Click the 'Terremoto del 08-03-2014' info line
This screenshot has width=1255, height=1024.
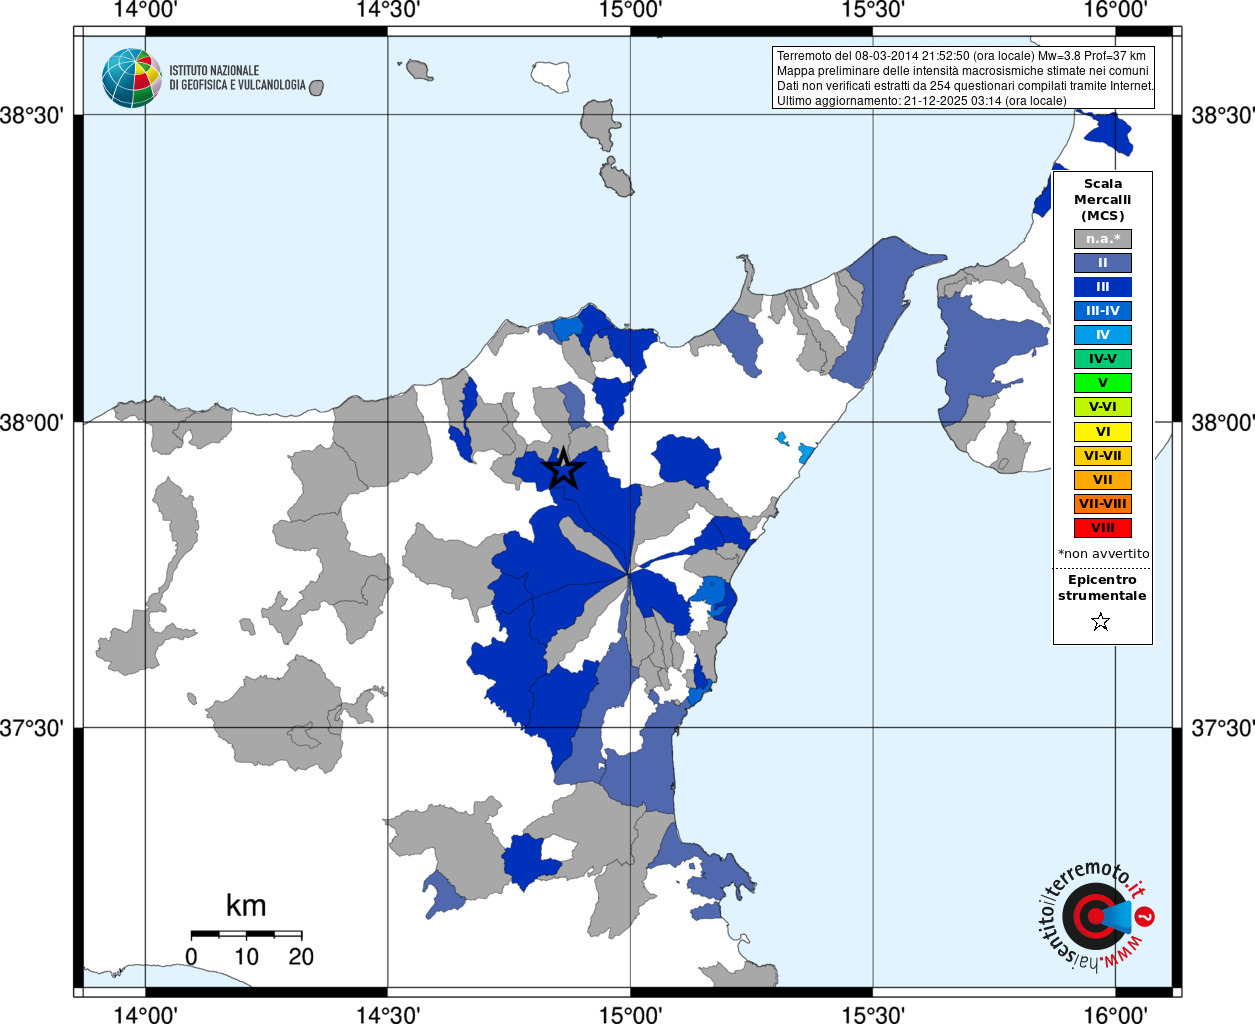coord(961,56)
